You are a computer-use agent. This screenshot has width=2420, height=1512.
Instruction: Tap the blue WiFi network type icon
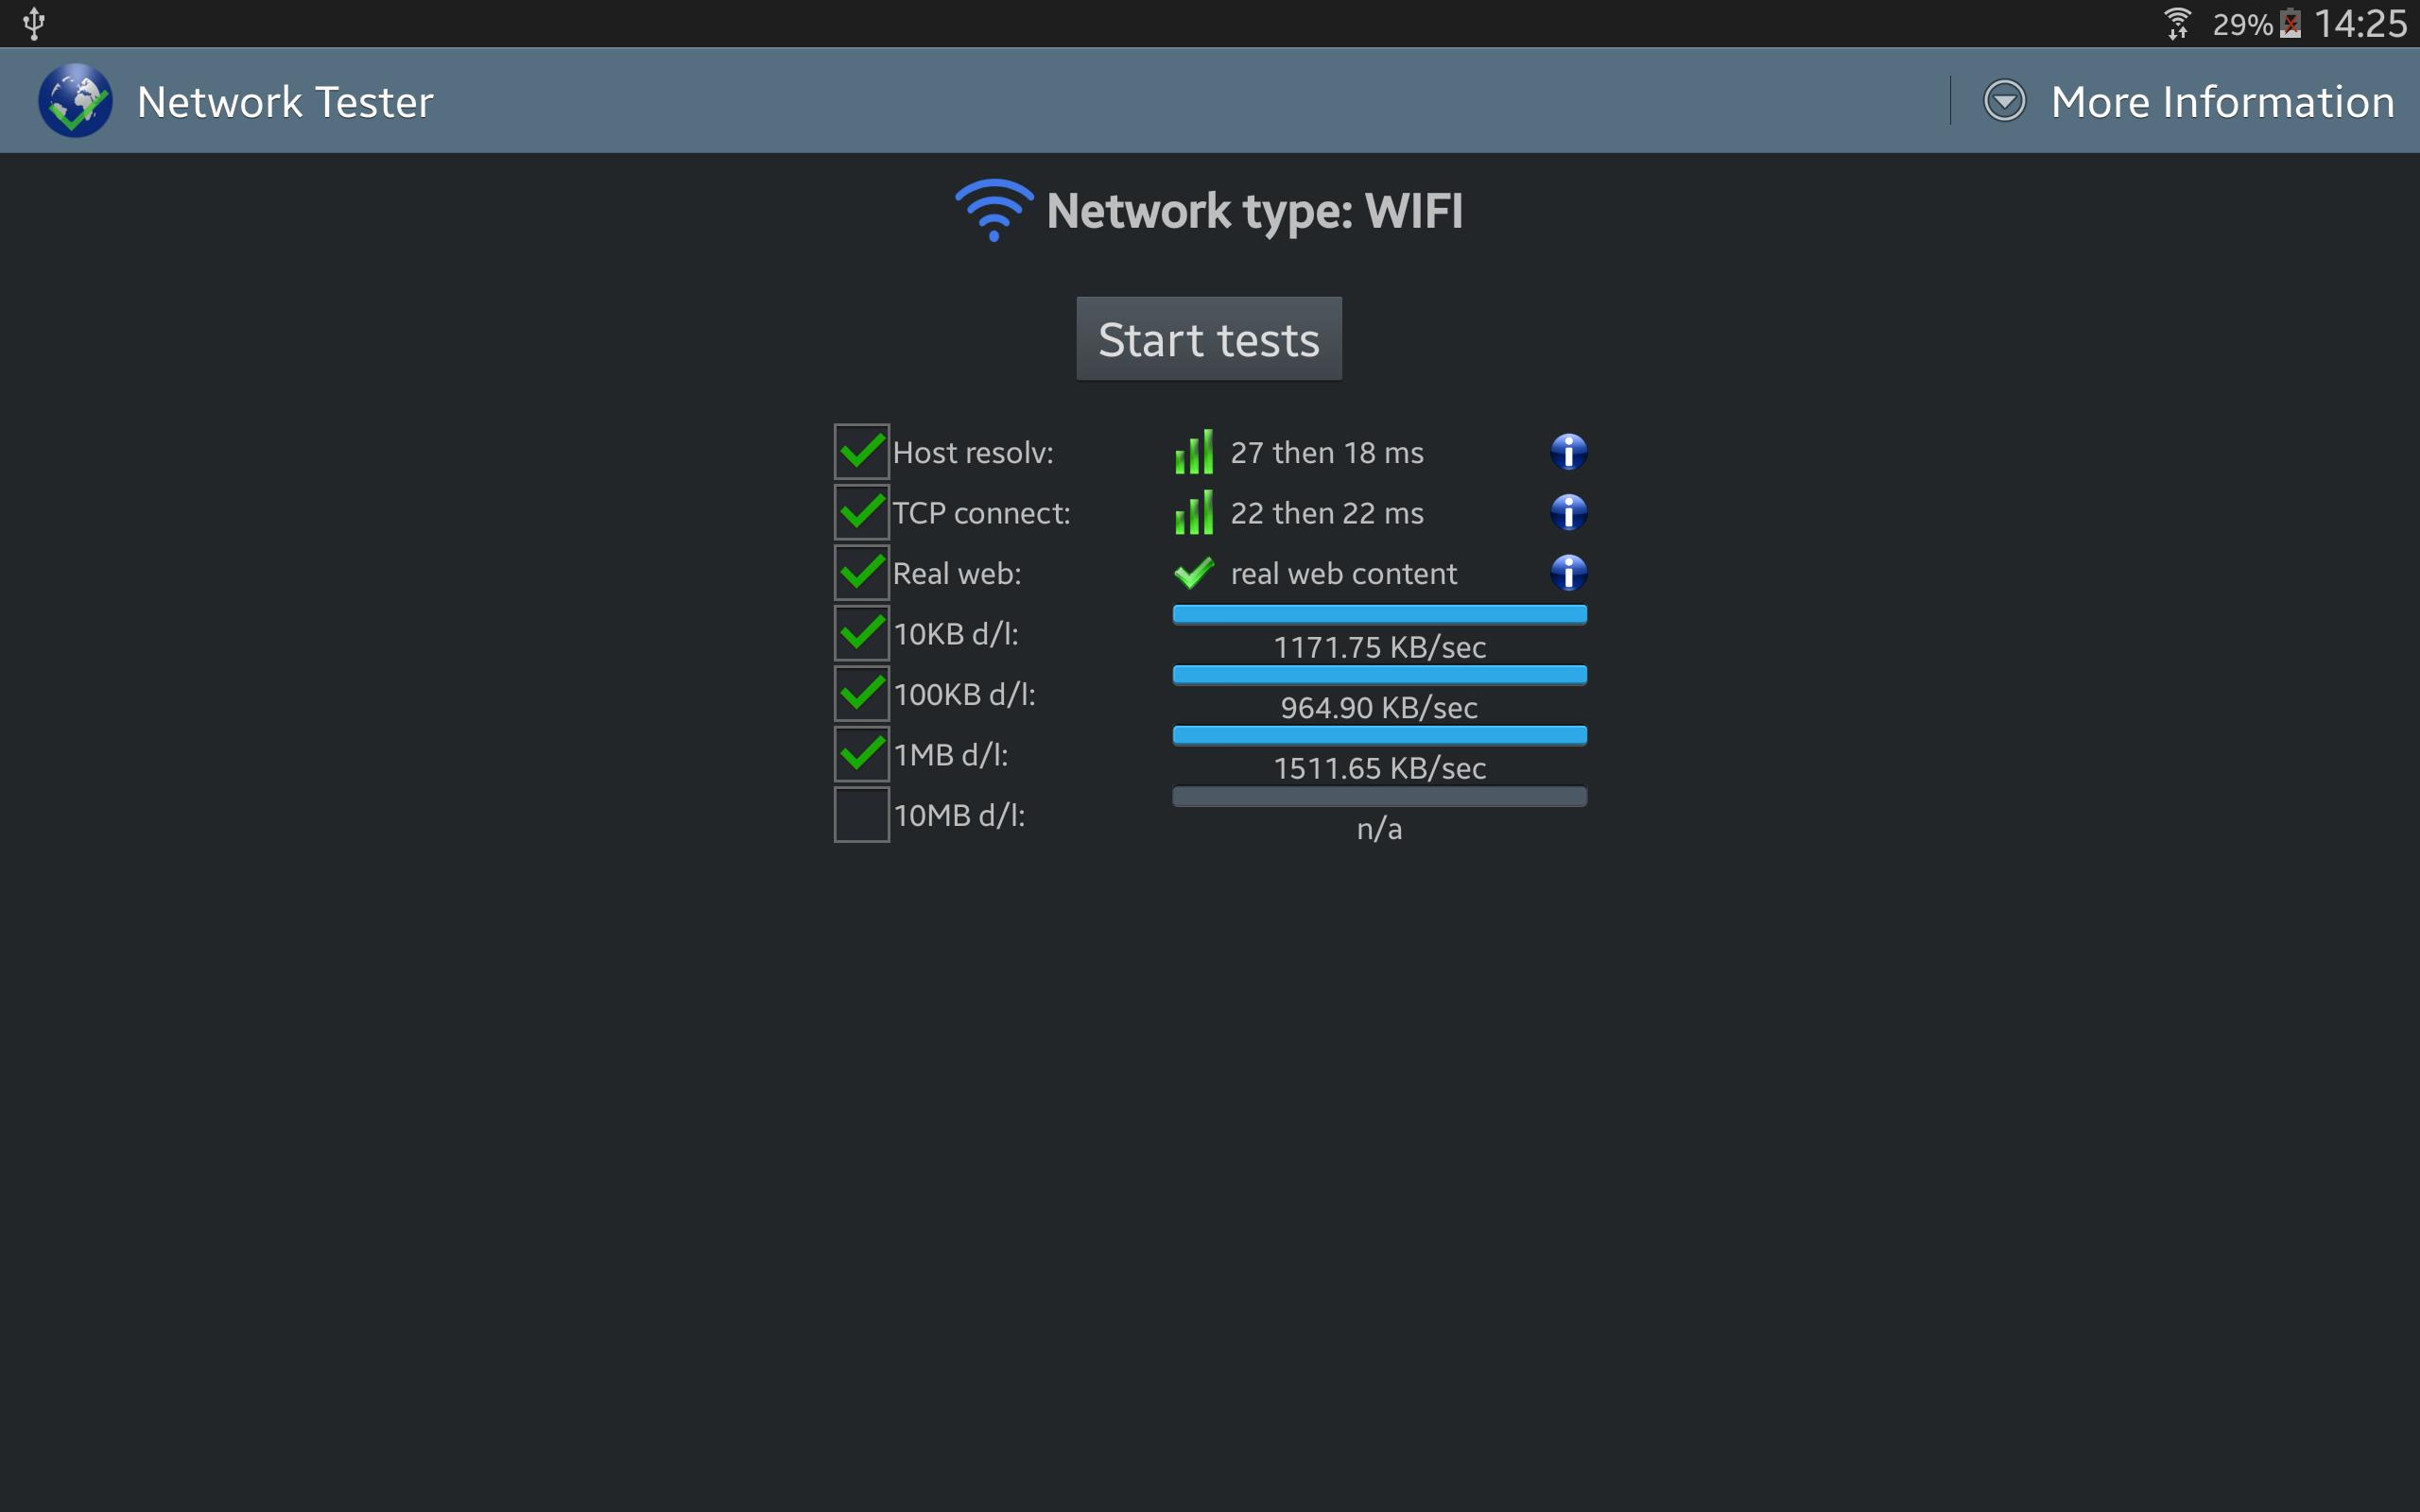pos(993,210)
